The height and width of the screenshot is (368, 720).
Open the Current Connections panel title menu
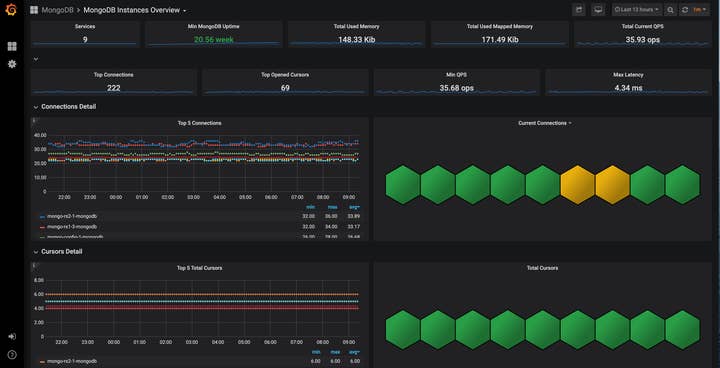click(545, 123)
